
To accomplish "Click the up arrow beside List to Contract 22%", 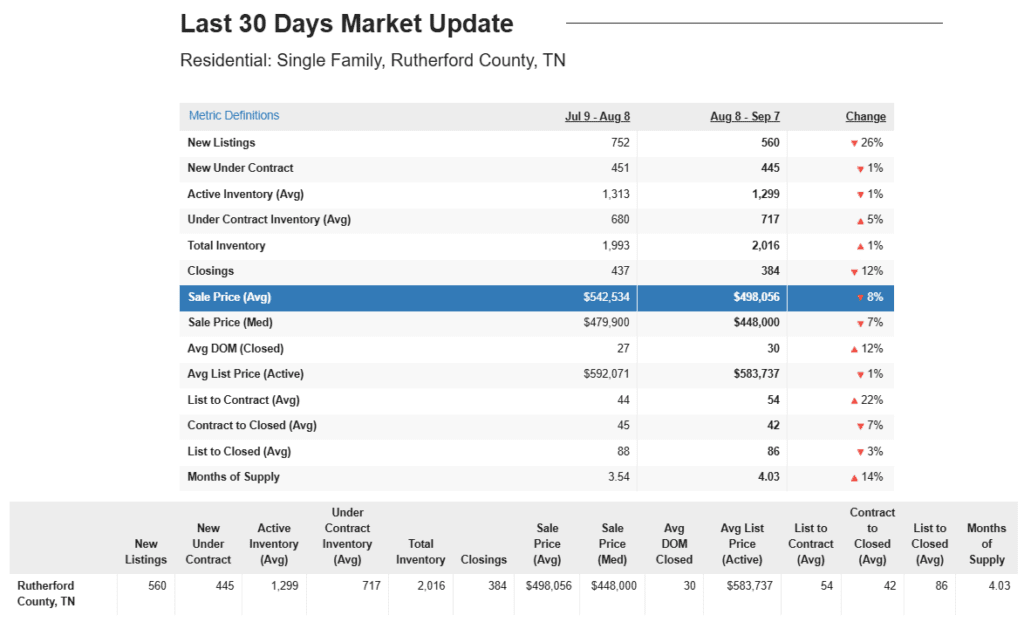I will coord(854,401).
